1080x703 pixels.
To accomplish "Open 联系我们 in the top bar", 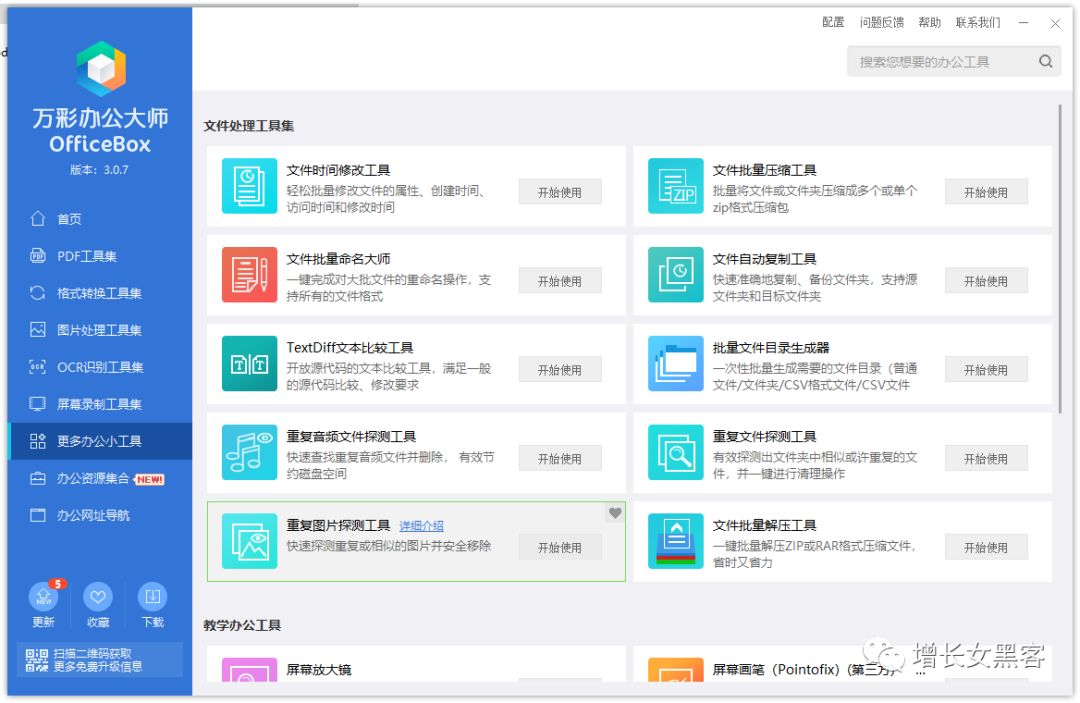I will [x=978, y=23].
